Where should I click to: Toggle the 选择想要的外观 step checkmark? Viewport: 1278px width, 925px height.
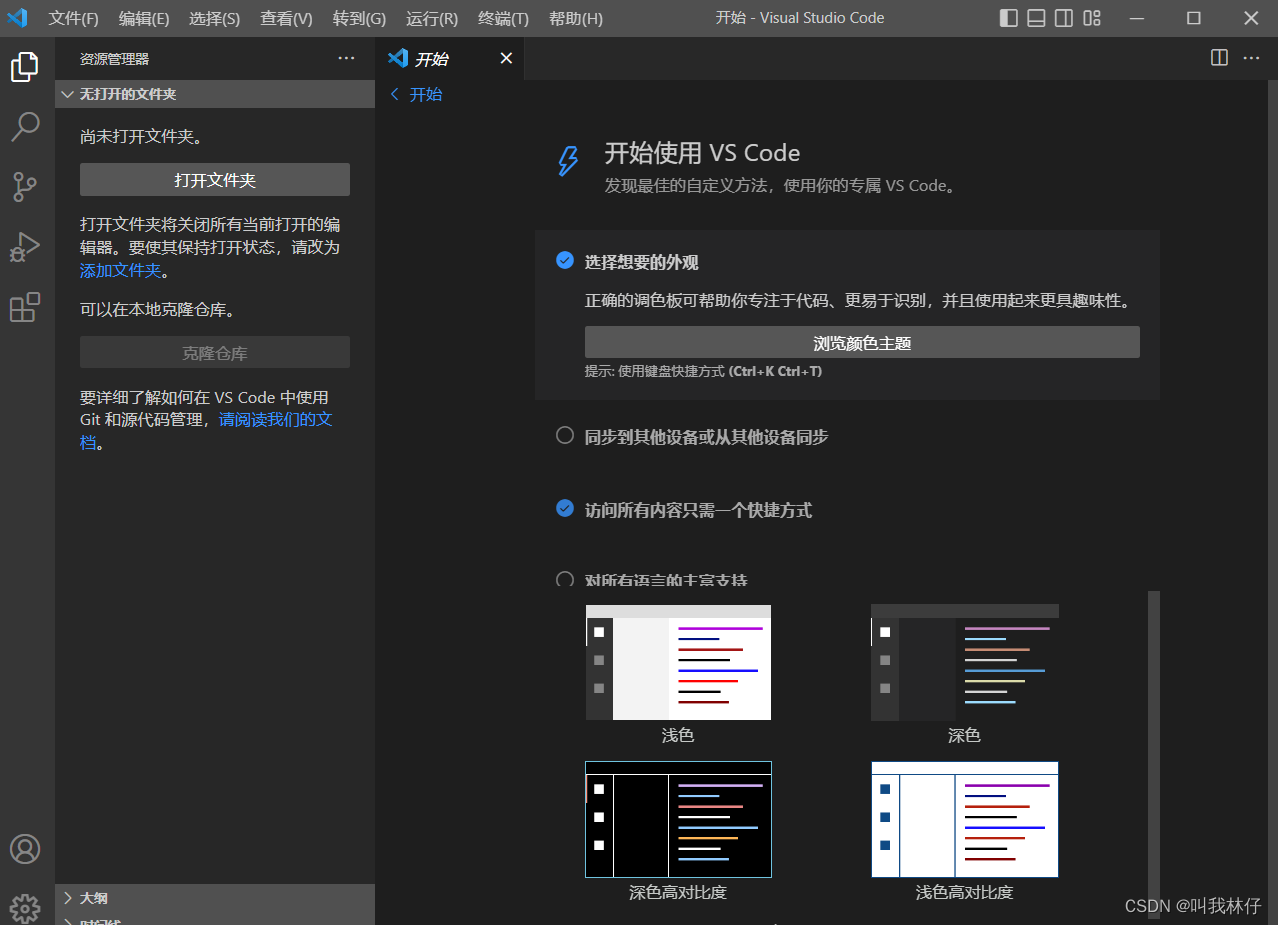pos(565,261)
